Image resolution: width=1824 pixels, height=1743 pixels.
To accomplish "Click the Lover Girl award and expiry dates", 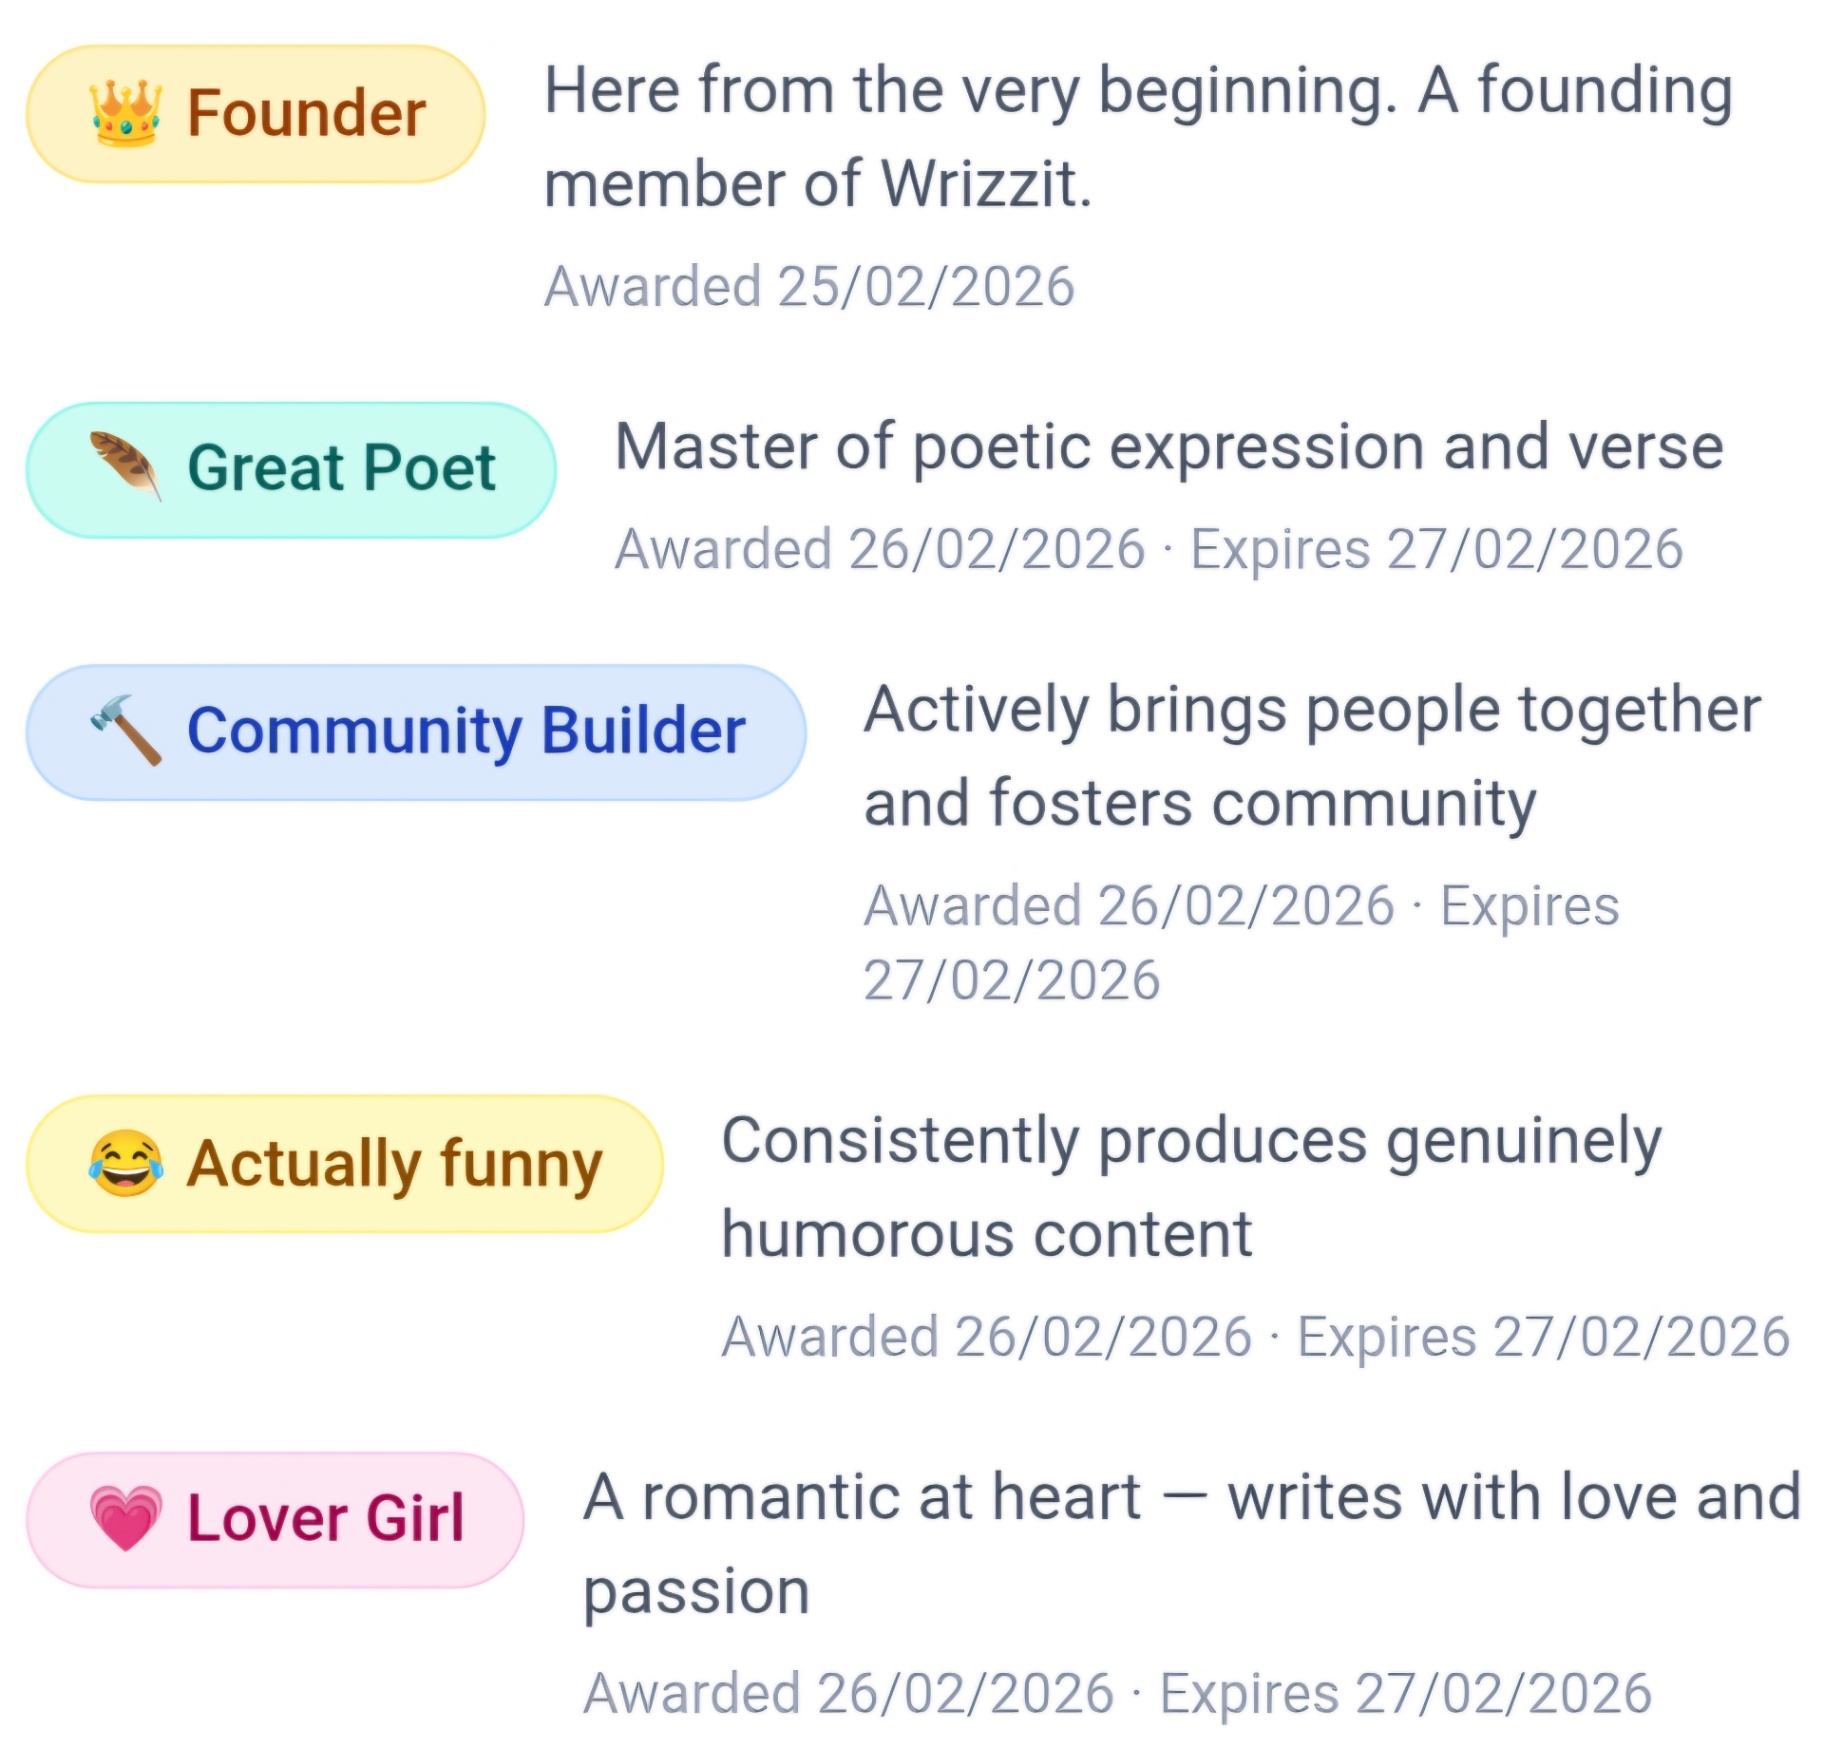I will [1117, 1694].
